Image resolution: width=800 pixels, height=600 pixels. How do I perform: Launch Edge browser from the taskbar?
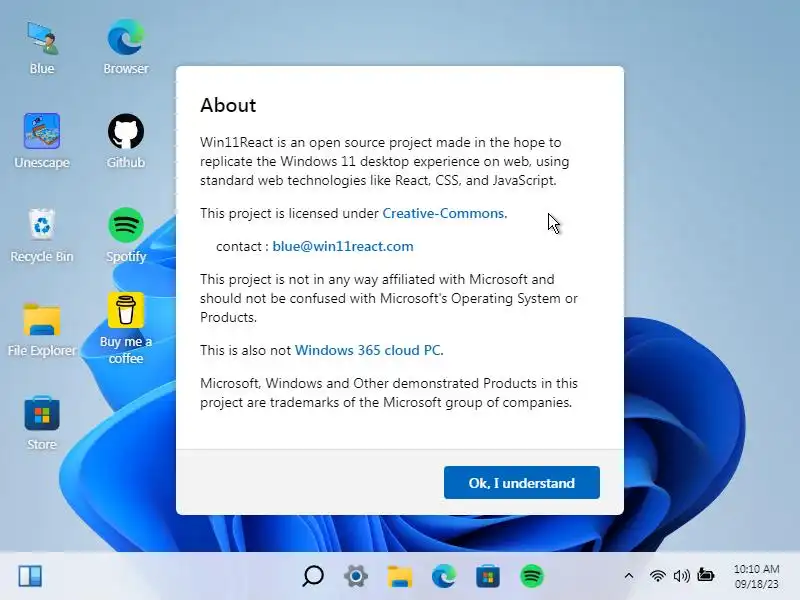[444, 577]
